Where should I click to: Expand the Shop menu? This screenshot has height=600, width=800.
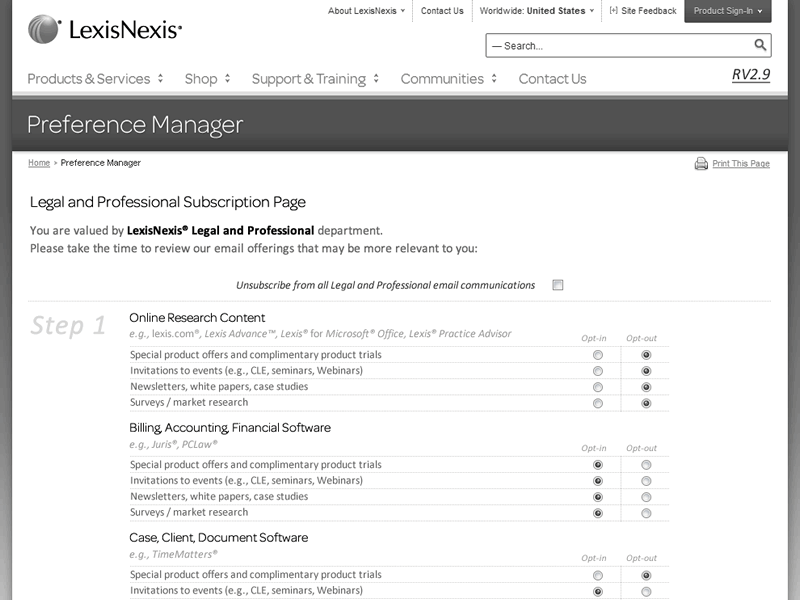pyautogui.click(x=208, y=79)
